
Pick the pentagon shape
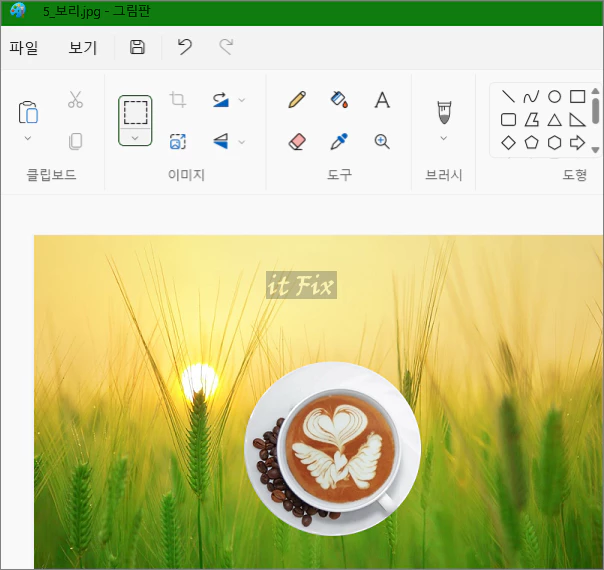[x=532, y=142]
